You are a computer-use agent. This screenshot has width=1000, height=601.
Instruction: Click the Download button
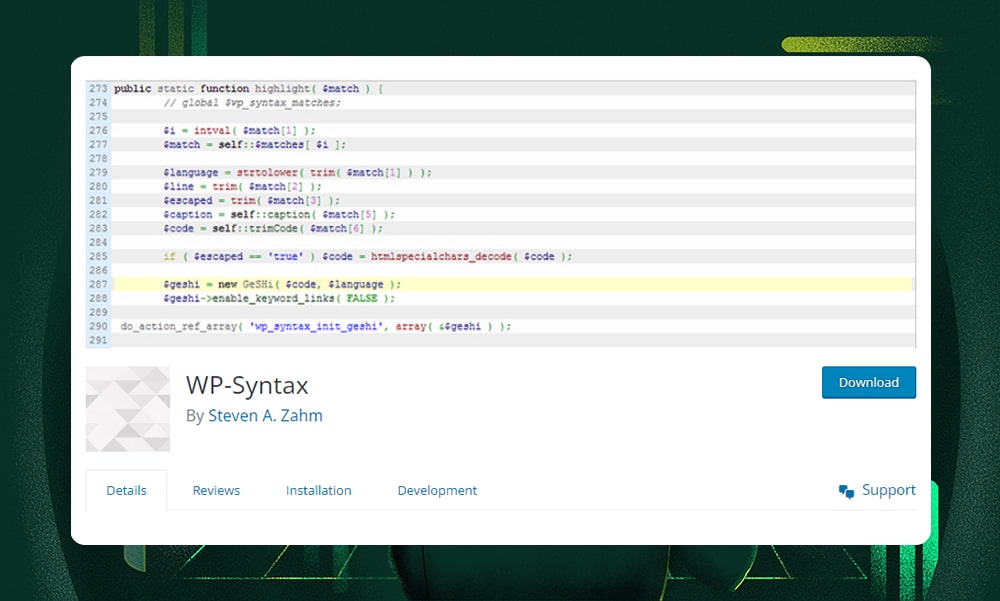tap(868, 382)
